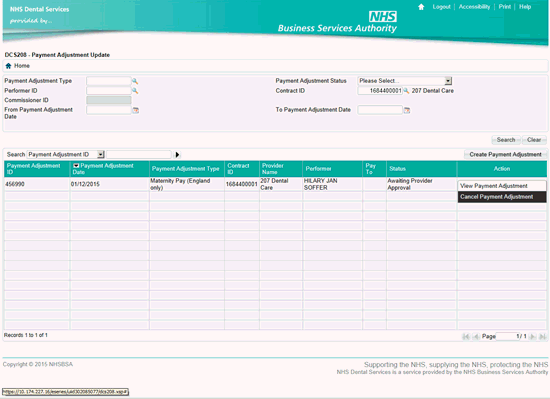Click the Logout link
This screenshot has height=399, width=550.
coord(441,7)
